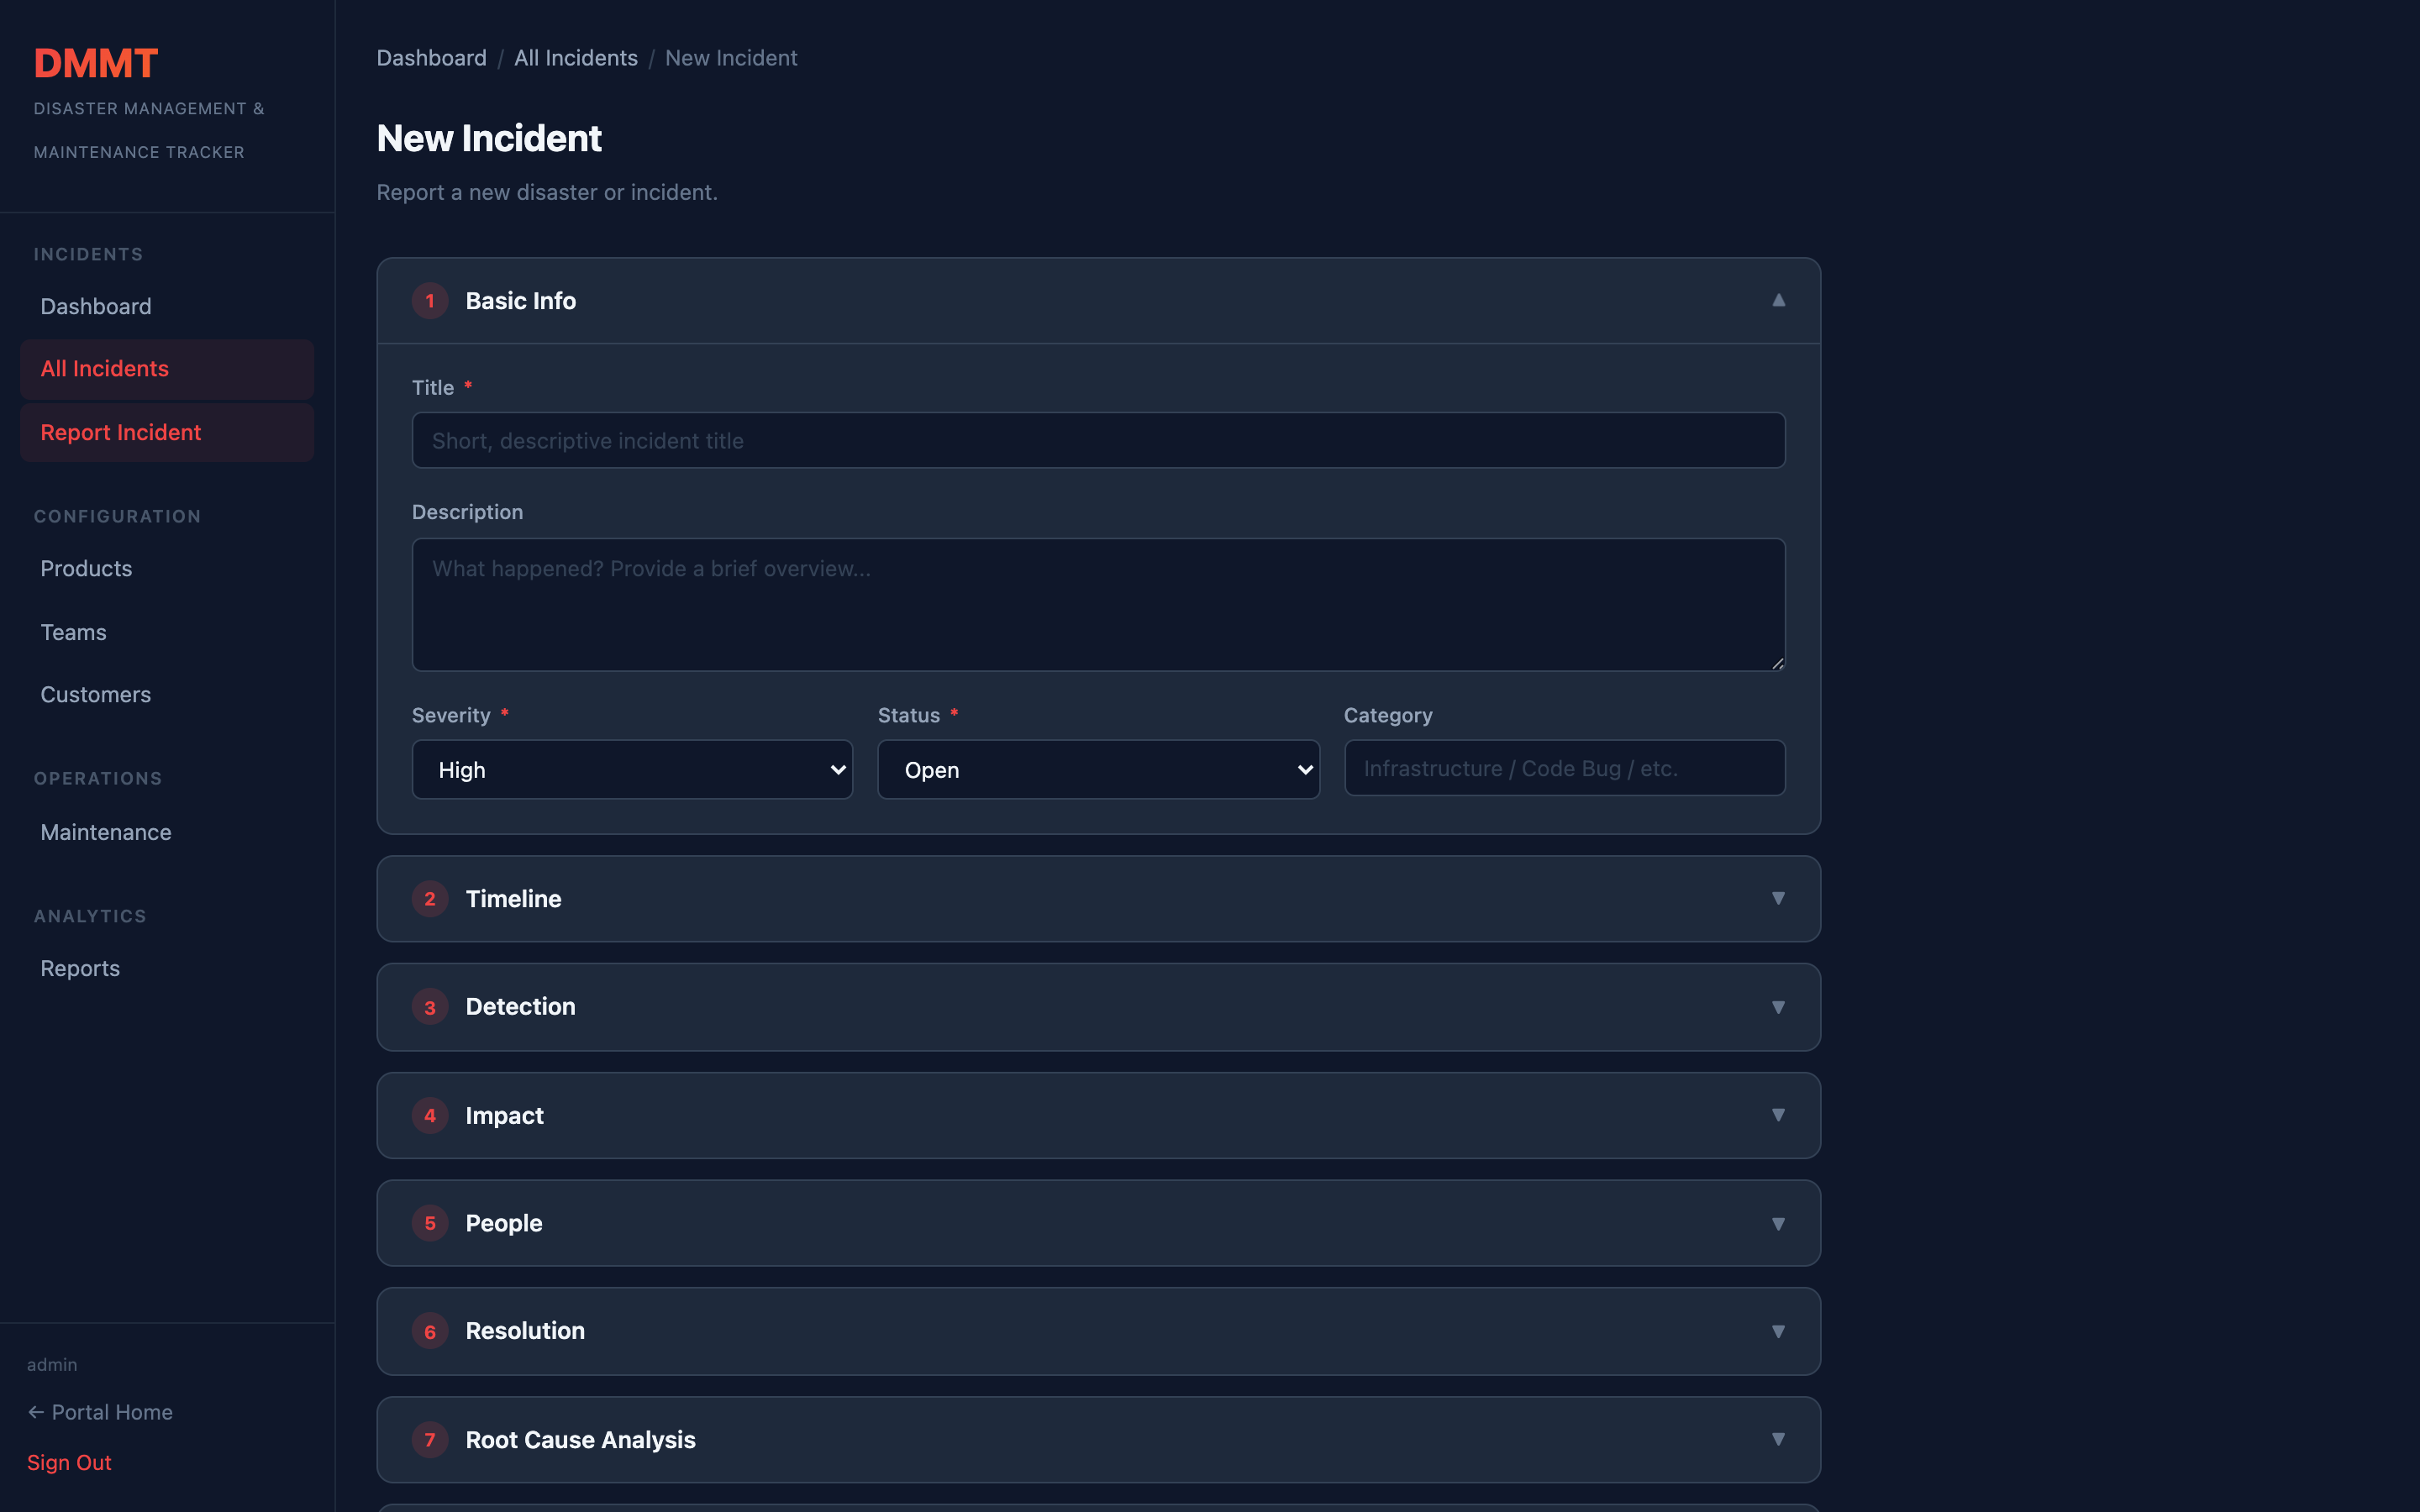Open the Status dropdown

click(1097, 769)
